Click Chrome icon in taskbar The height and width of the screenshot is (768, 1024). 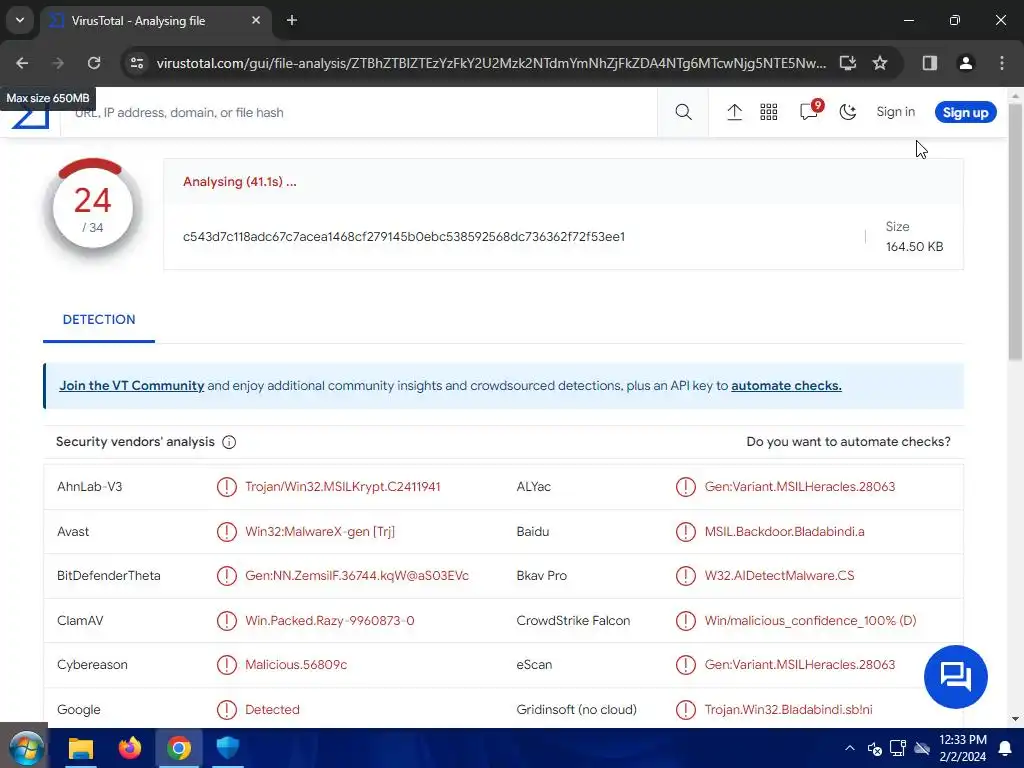coord(179,748)
